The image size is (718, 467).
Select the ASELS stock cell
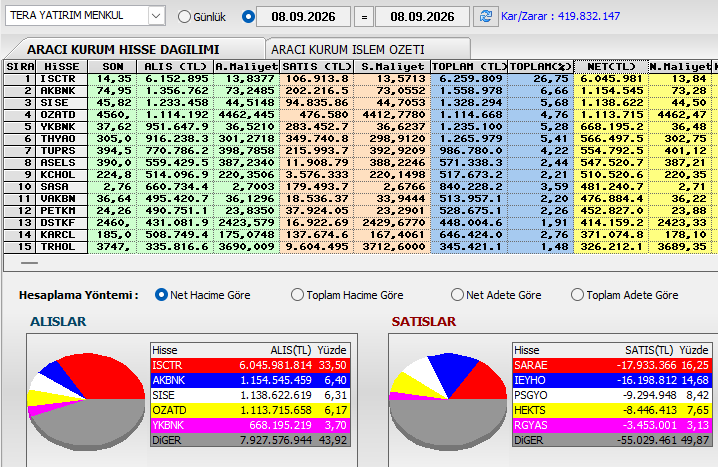pos(62,163)
